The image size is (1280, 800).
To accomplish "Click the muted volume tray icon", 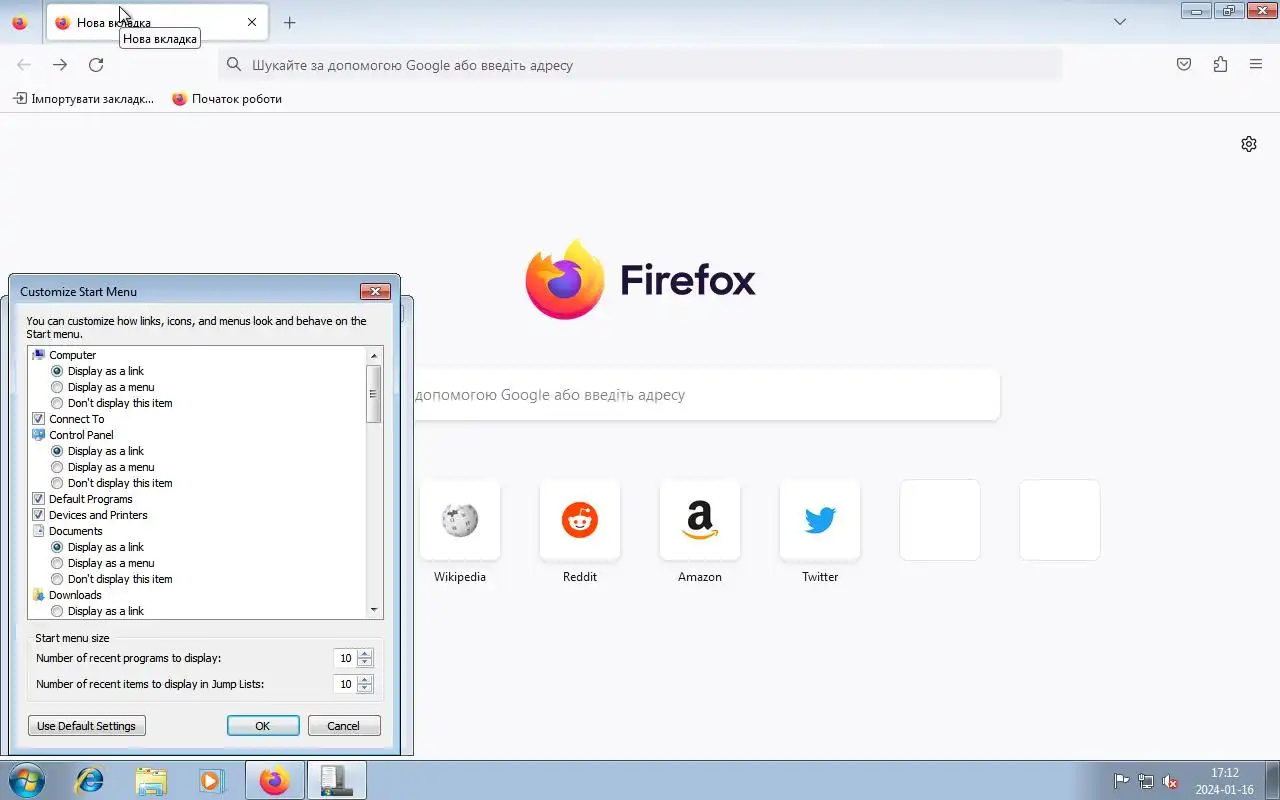I will [1170, 782].
